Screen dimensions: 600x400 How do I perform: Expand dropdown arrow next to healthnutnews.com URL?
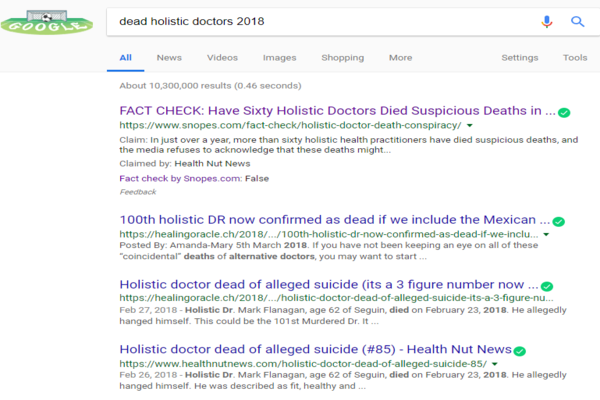click(x=494, y=364)
